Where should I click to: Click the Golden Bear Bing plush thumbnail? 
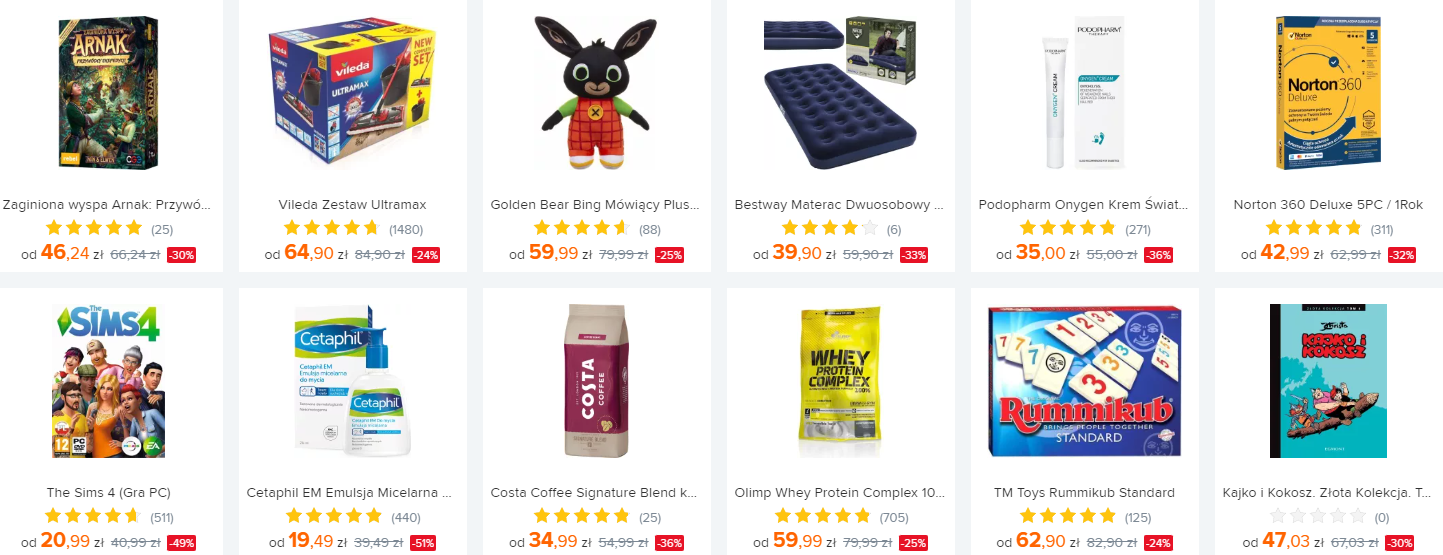[x=596, y=92]
